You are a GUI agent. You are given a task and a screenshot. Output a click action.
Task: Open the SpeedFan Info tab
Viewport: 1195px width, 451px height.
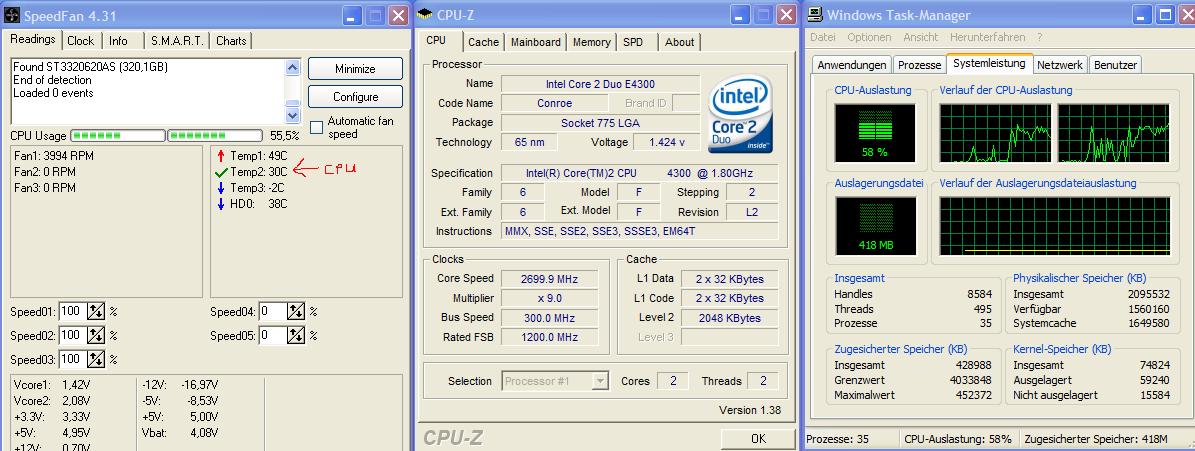pos(118,41)
